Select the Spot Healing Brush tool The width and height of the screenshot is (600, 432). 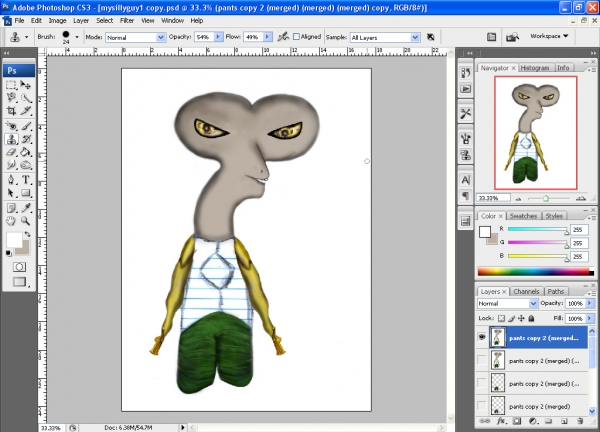coord(11,126)
